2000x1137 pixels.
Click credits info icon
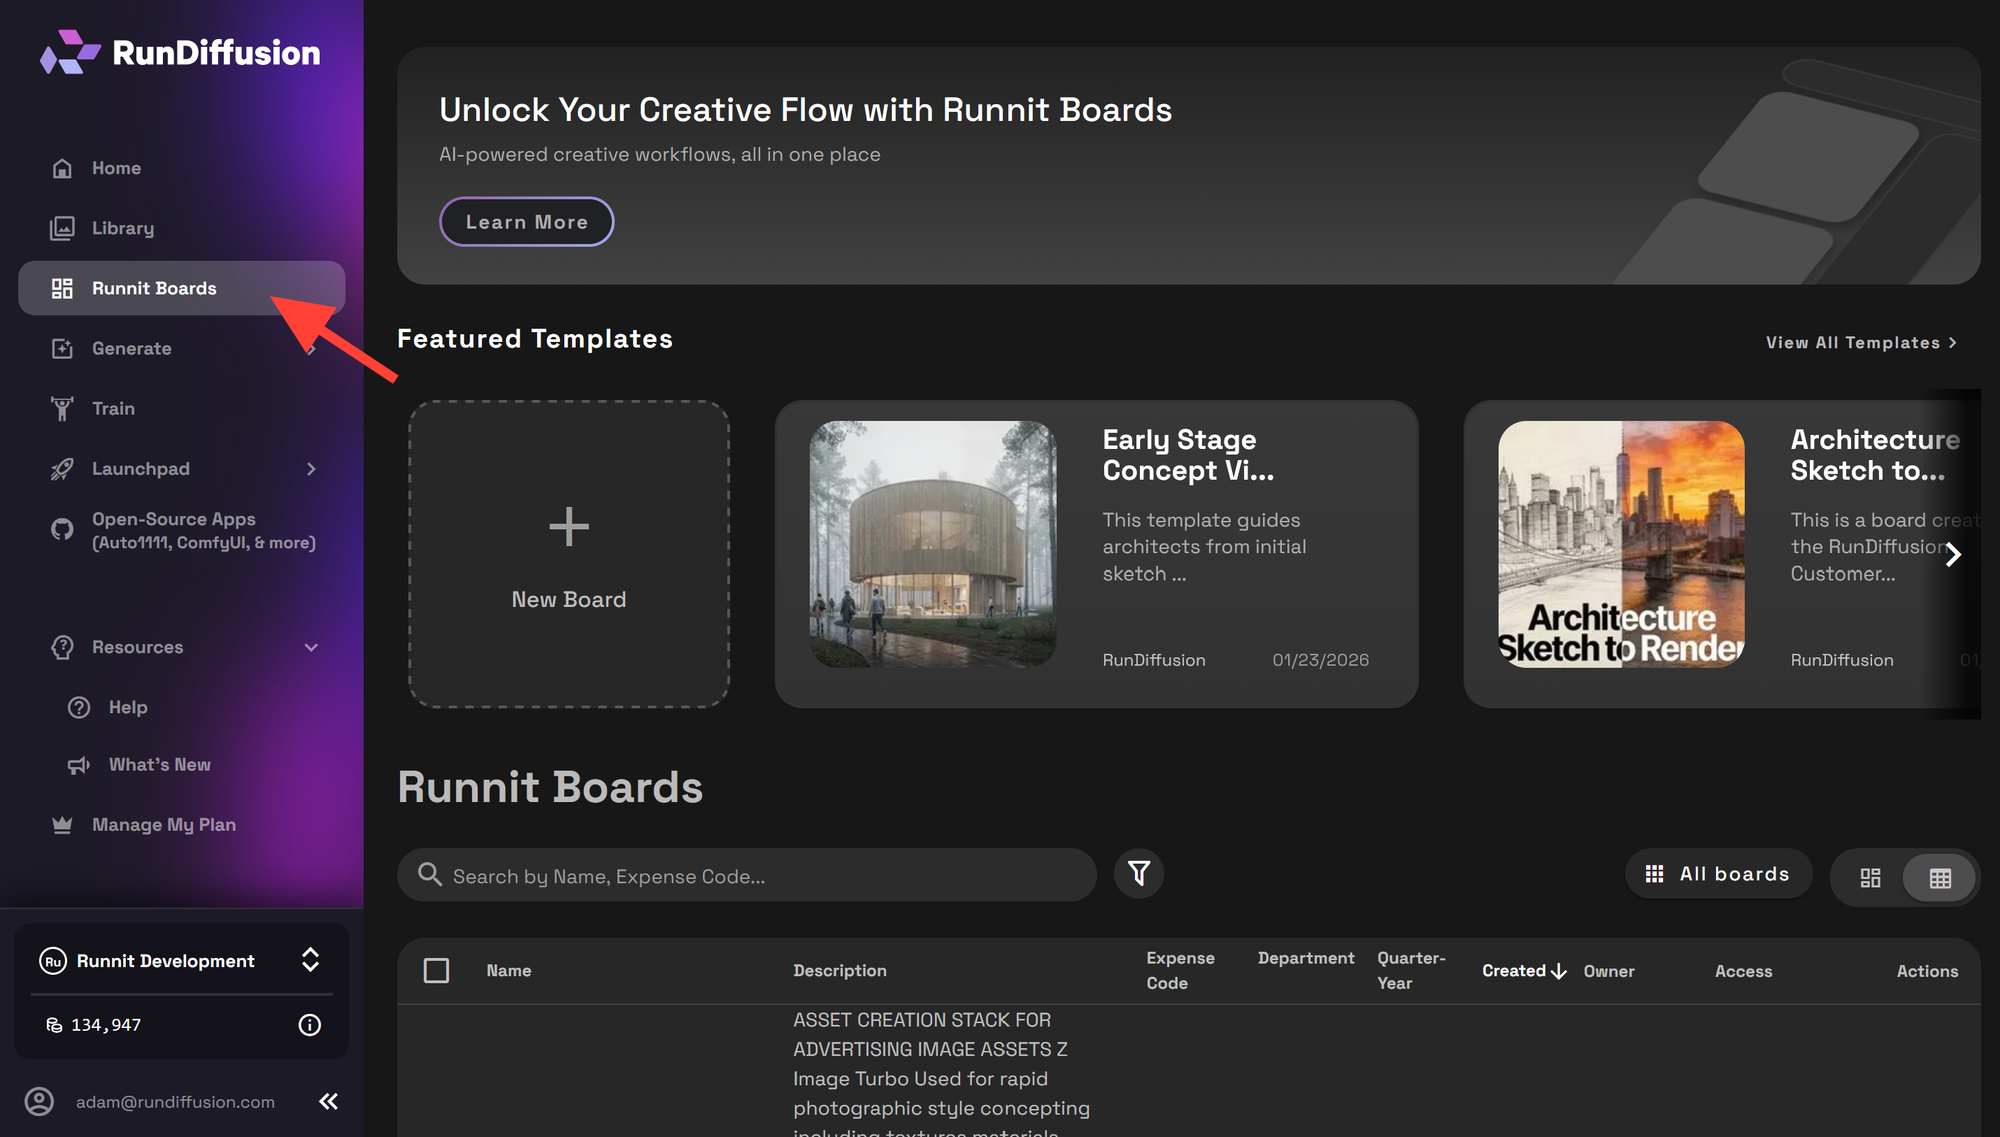(x=310, y=1025)
